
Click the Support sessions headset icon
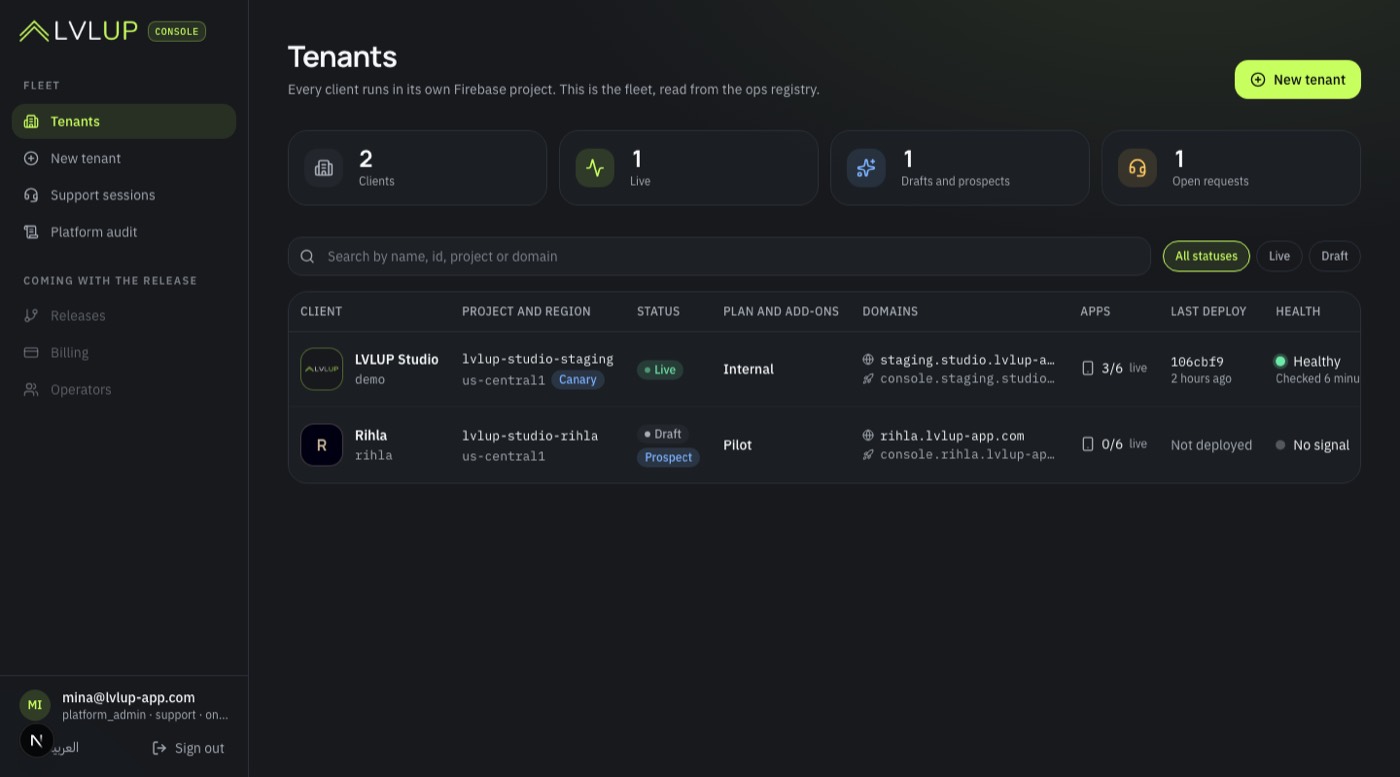31,196
